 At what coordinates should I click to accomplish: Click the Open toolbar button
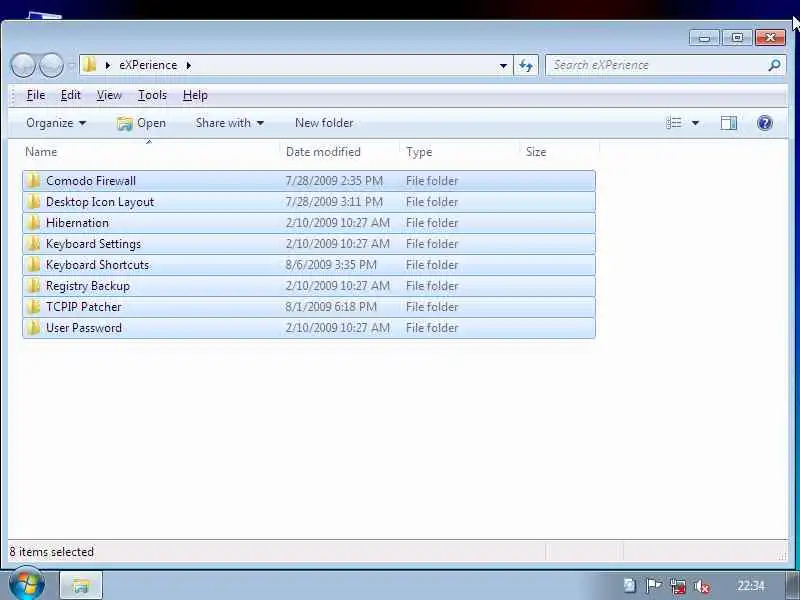point(141,123)
